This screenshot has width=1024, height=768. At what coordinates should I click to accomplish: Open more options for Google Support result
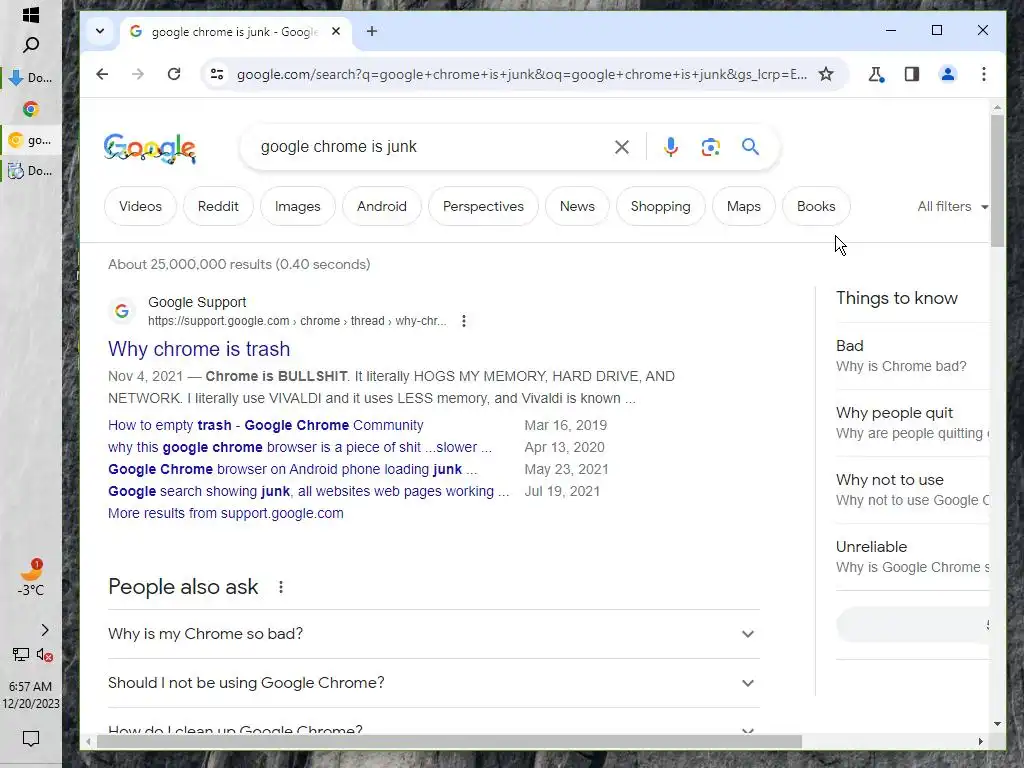click(464, 321)
